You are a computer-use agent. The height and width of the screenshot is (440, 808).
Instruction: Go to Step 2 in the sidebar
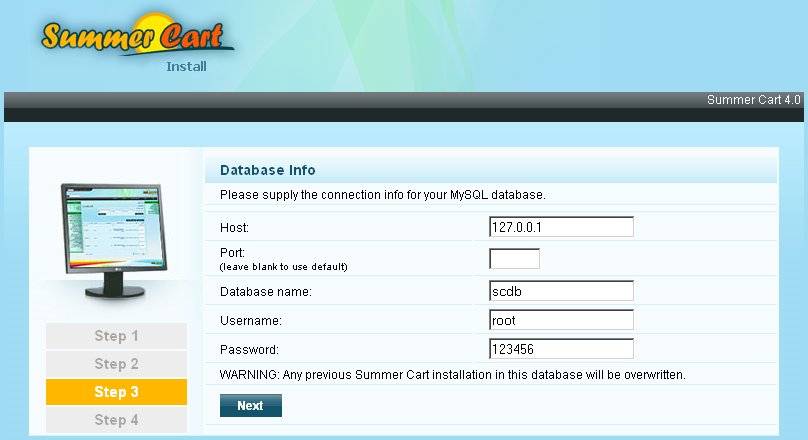pos(116,364)
